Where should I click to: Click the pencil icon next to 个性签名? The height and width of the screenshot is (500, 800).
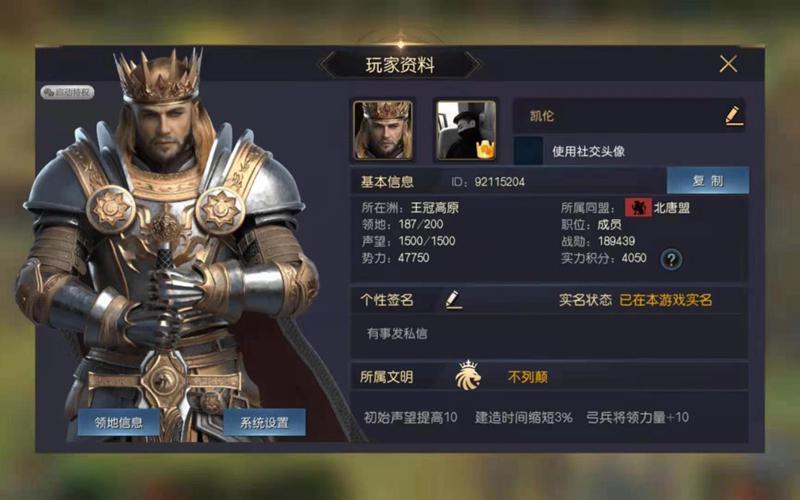(x=453, y=299)
